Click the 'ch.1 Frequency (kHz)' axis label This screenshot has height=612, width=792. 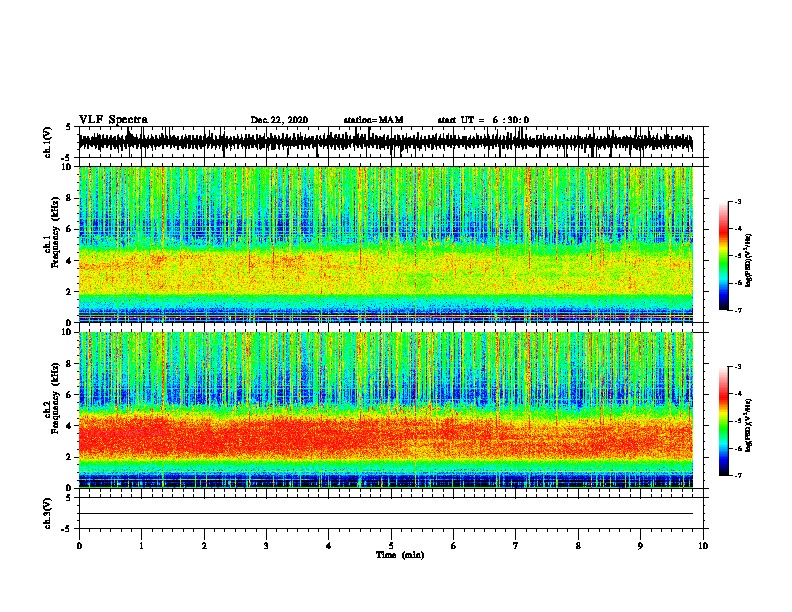(x=56, y=231)
